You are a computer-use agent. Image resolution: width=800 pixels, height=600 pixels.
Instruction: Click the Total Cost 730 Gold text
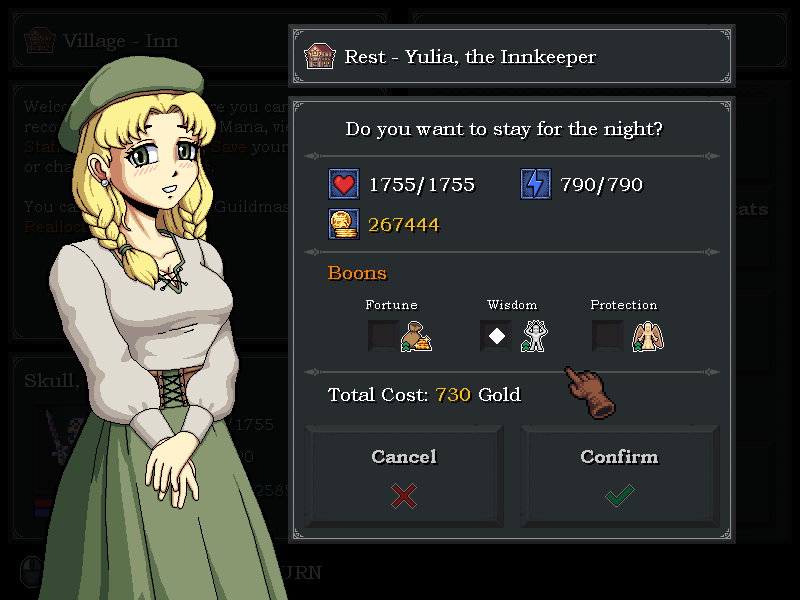point(424,394)
